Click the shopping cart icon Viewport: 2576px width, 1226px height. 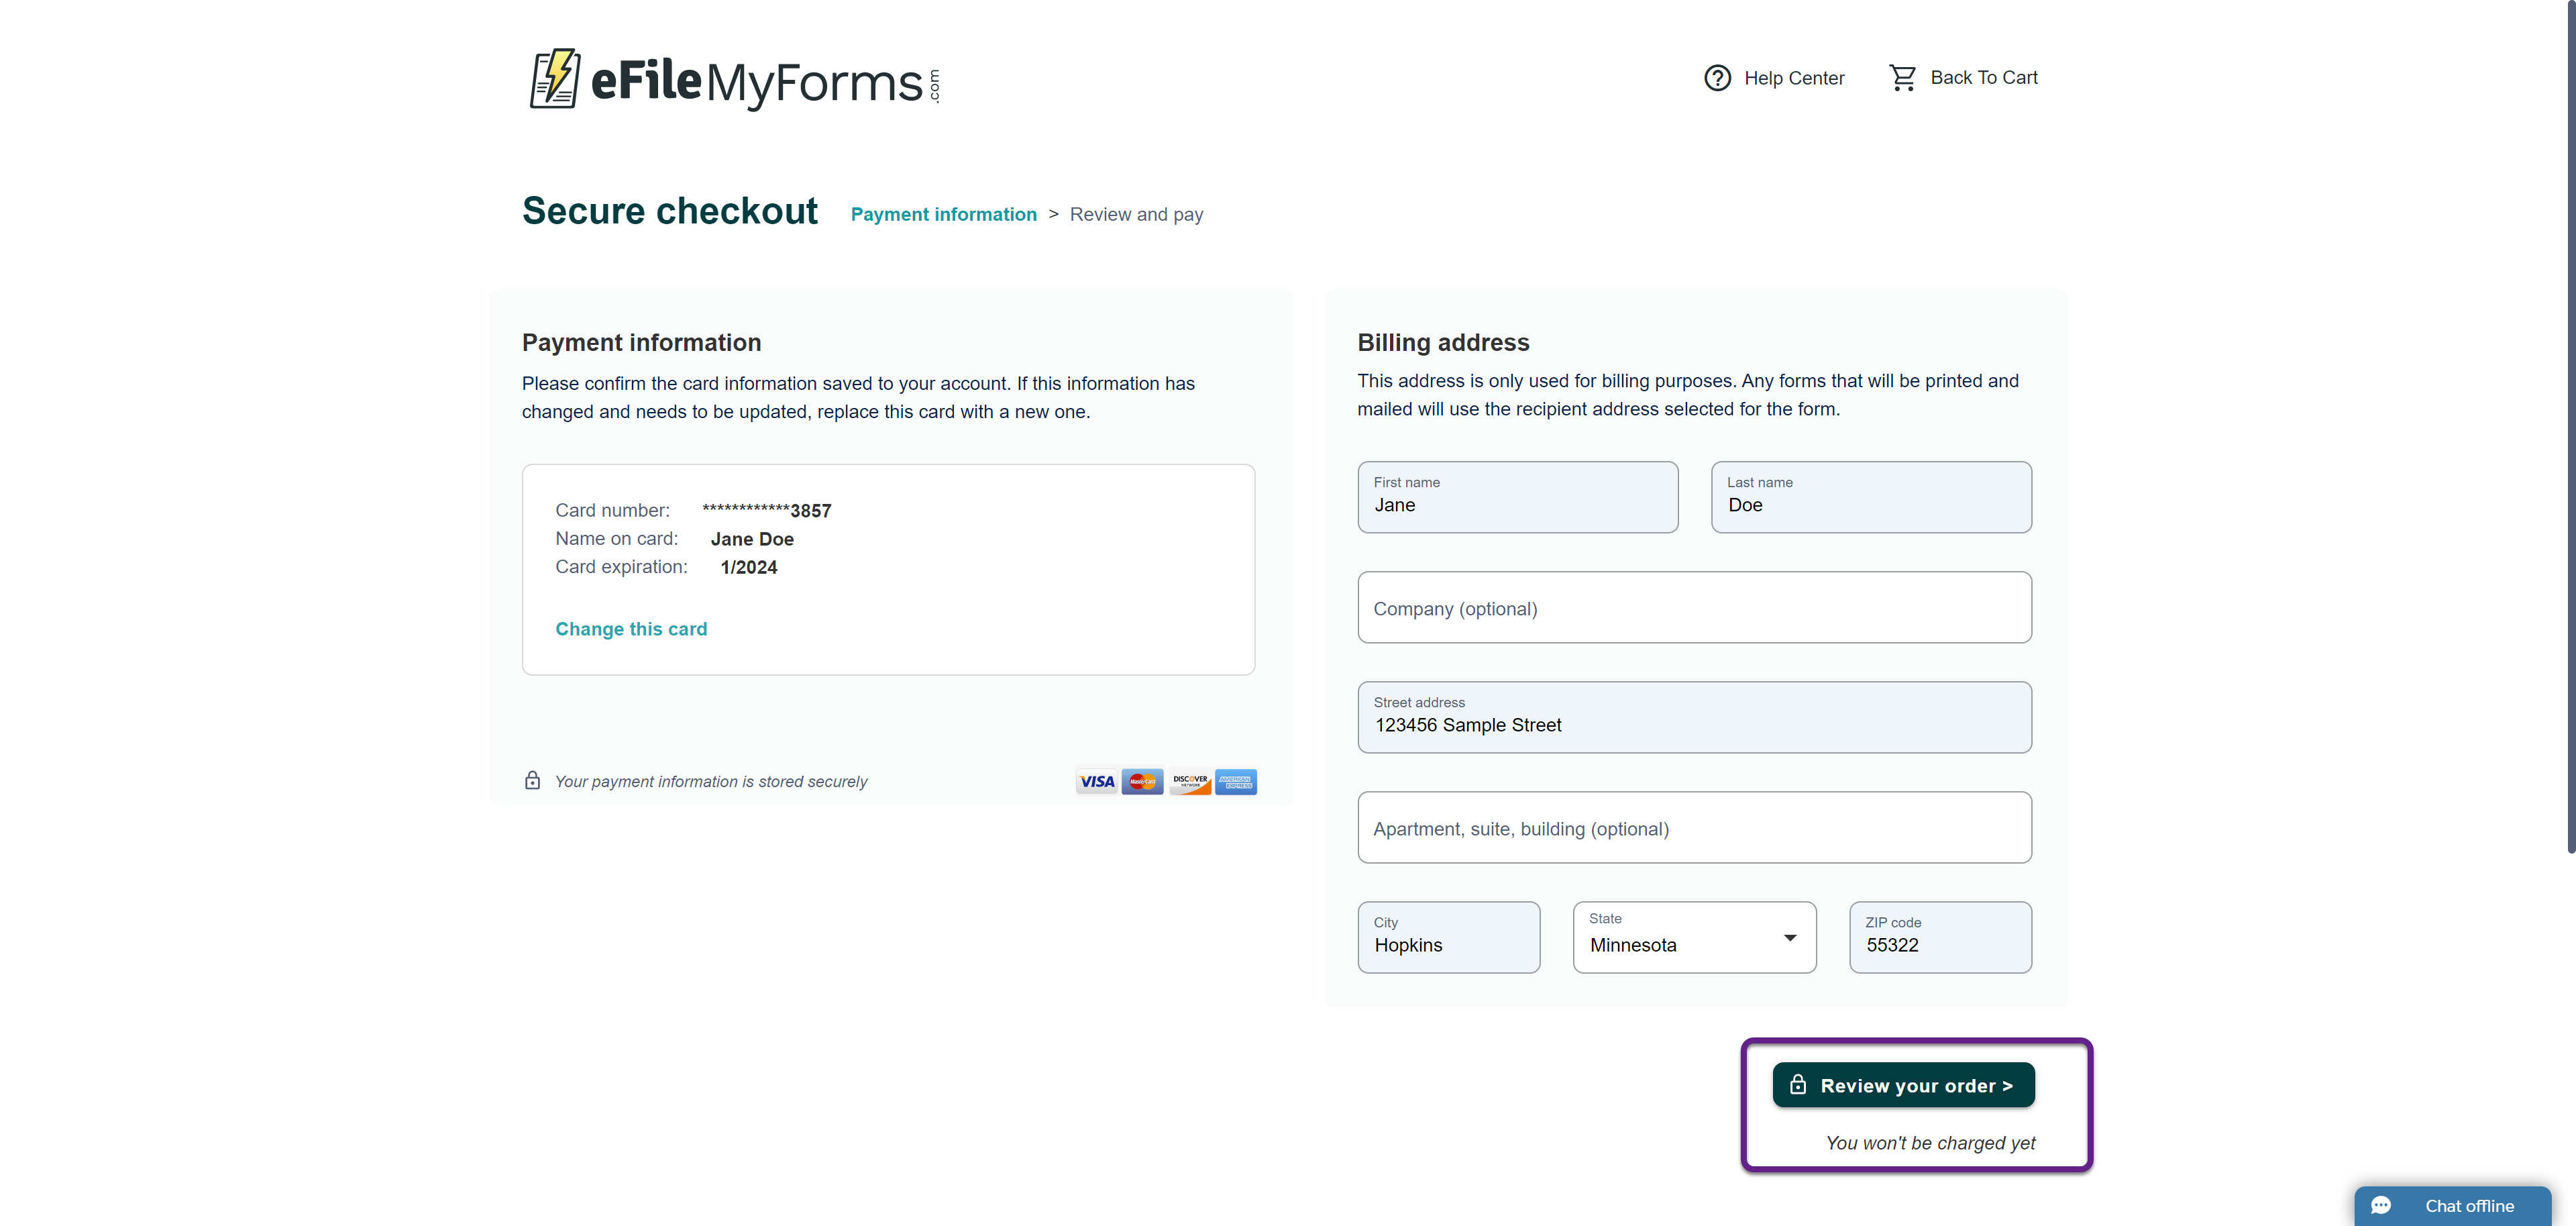pyautogui.click(x=1902, y=78)
